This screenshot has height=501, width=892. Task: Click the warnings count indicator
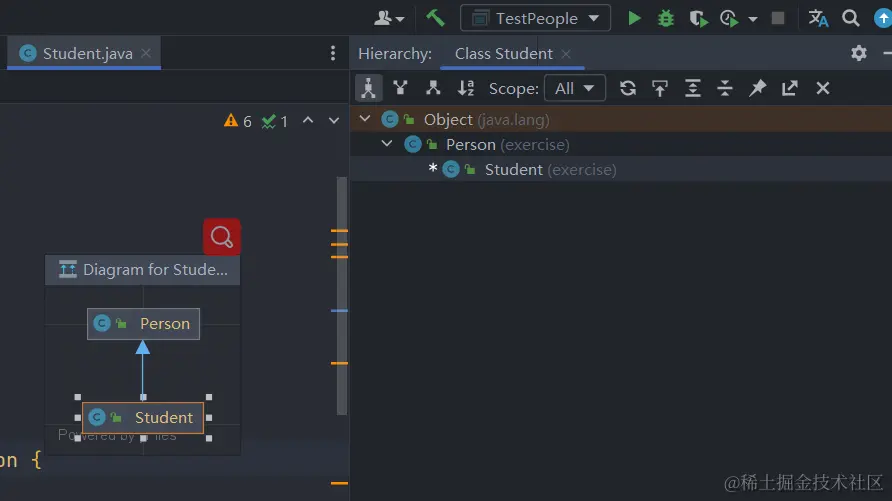[238, 121]
